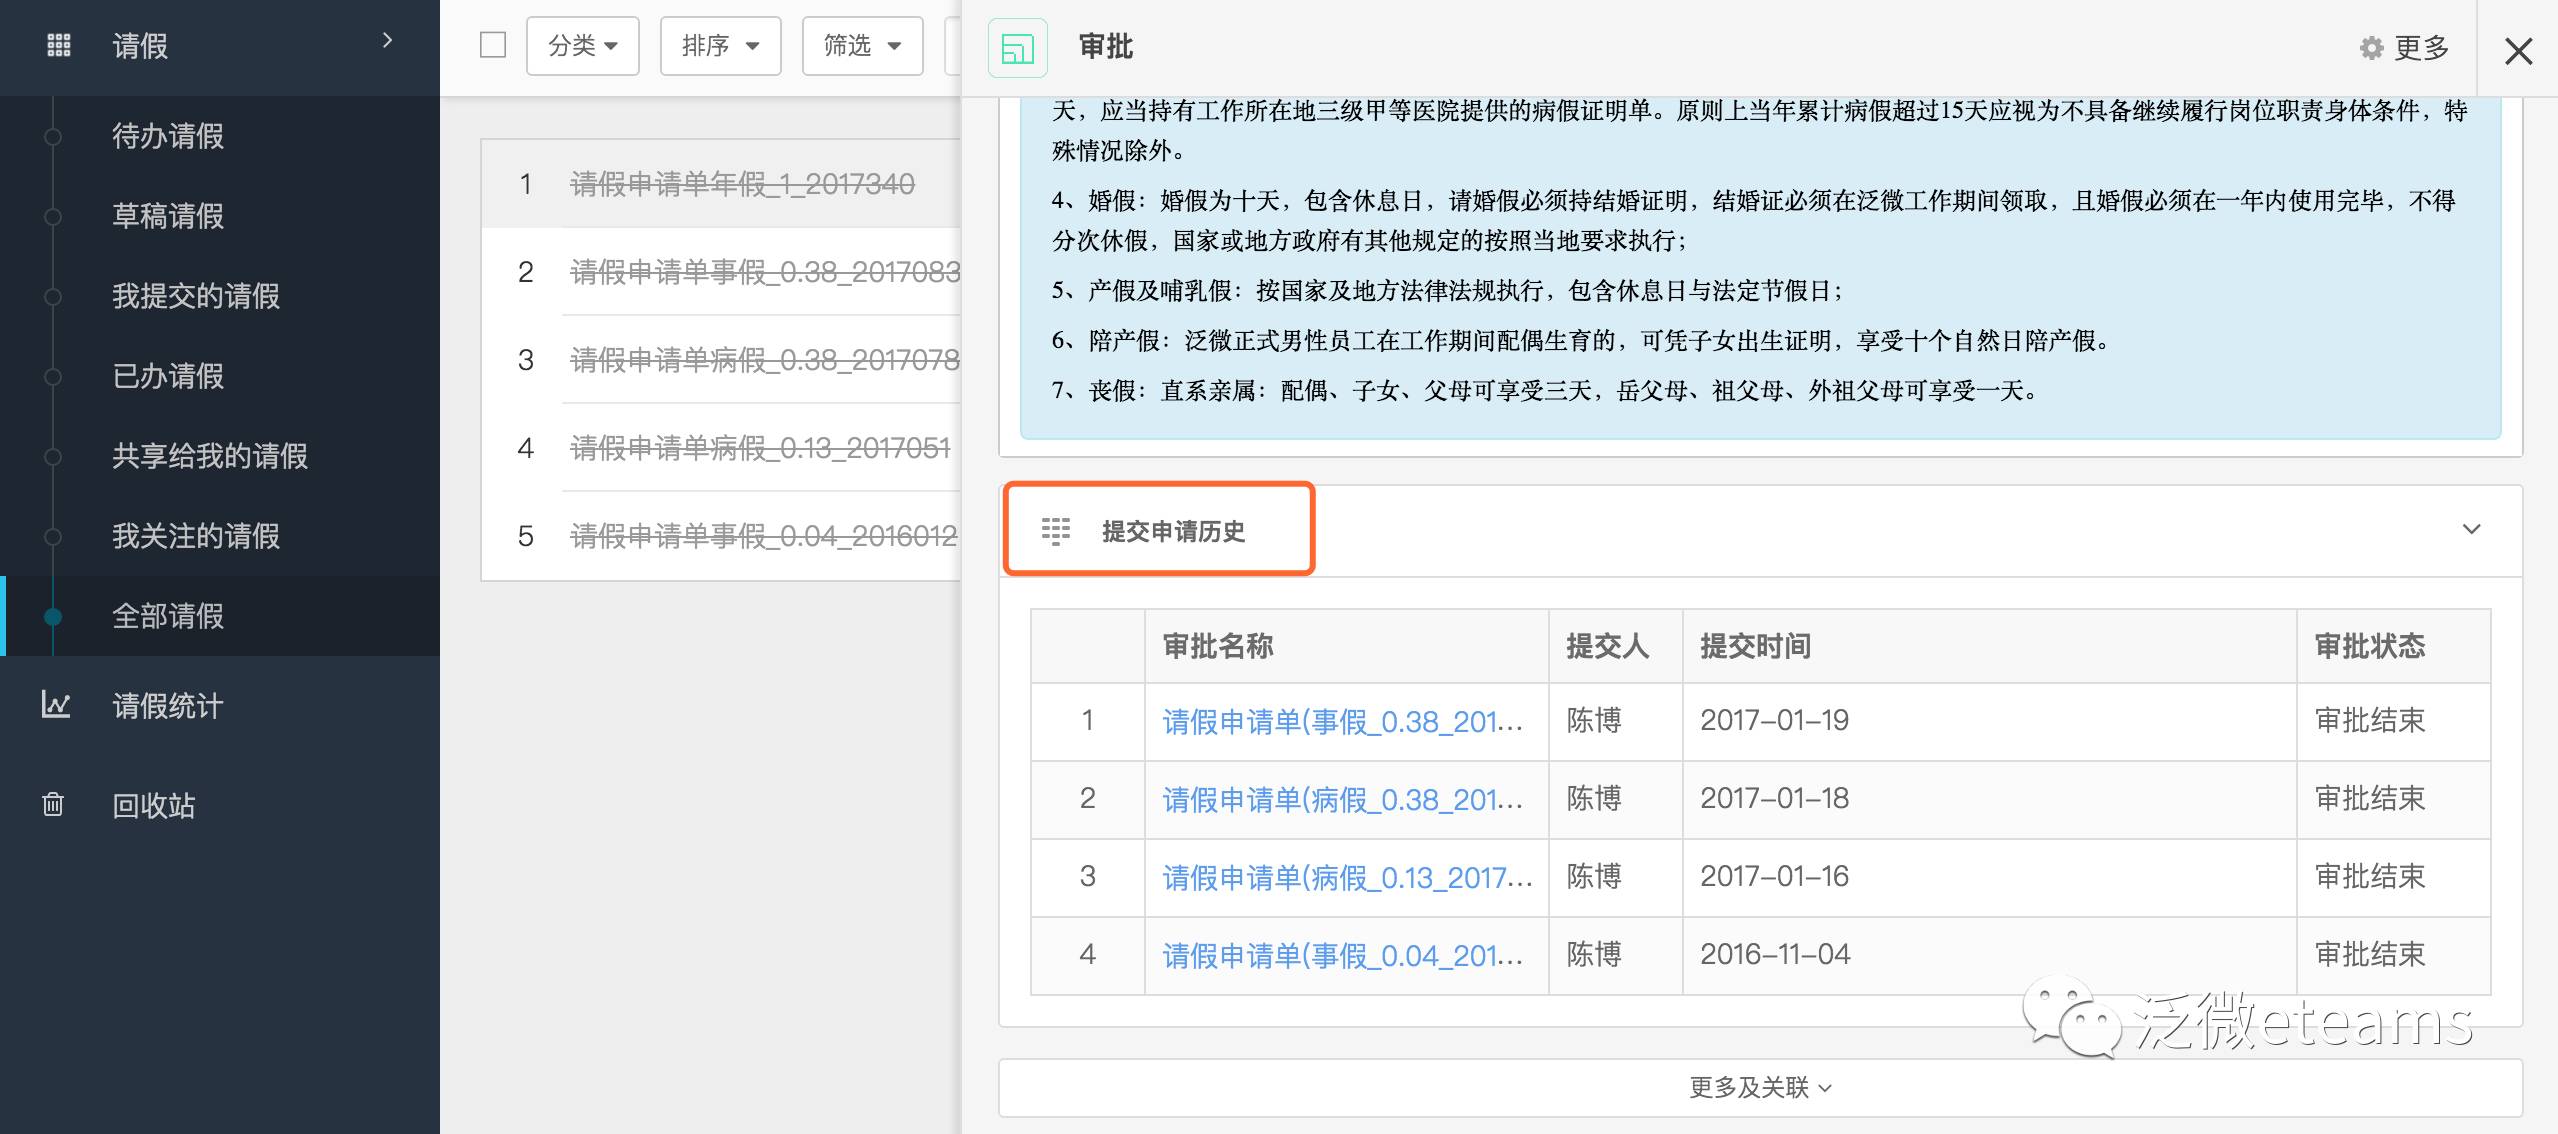Collapse the 提交申请历史 section chevron
The height and width of the screenshot is (1134, 2558).
point(2471,529)
